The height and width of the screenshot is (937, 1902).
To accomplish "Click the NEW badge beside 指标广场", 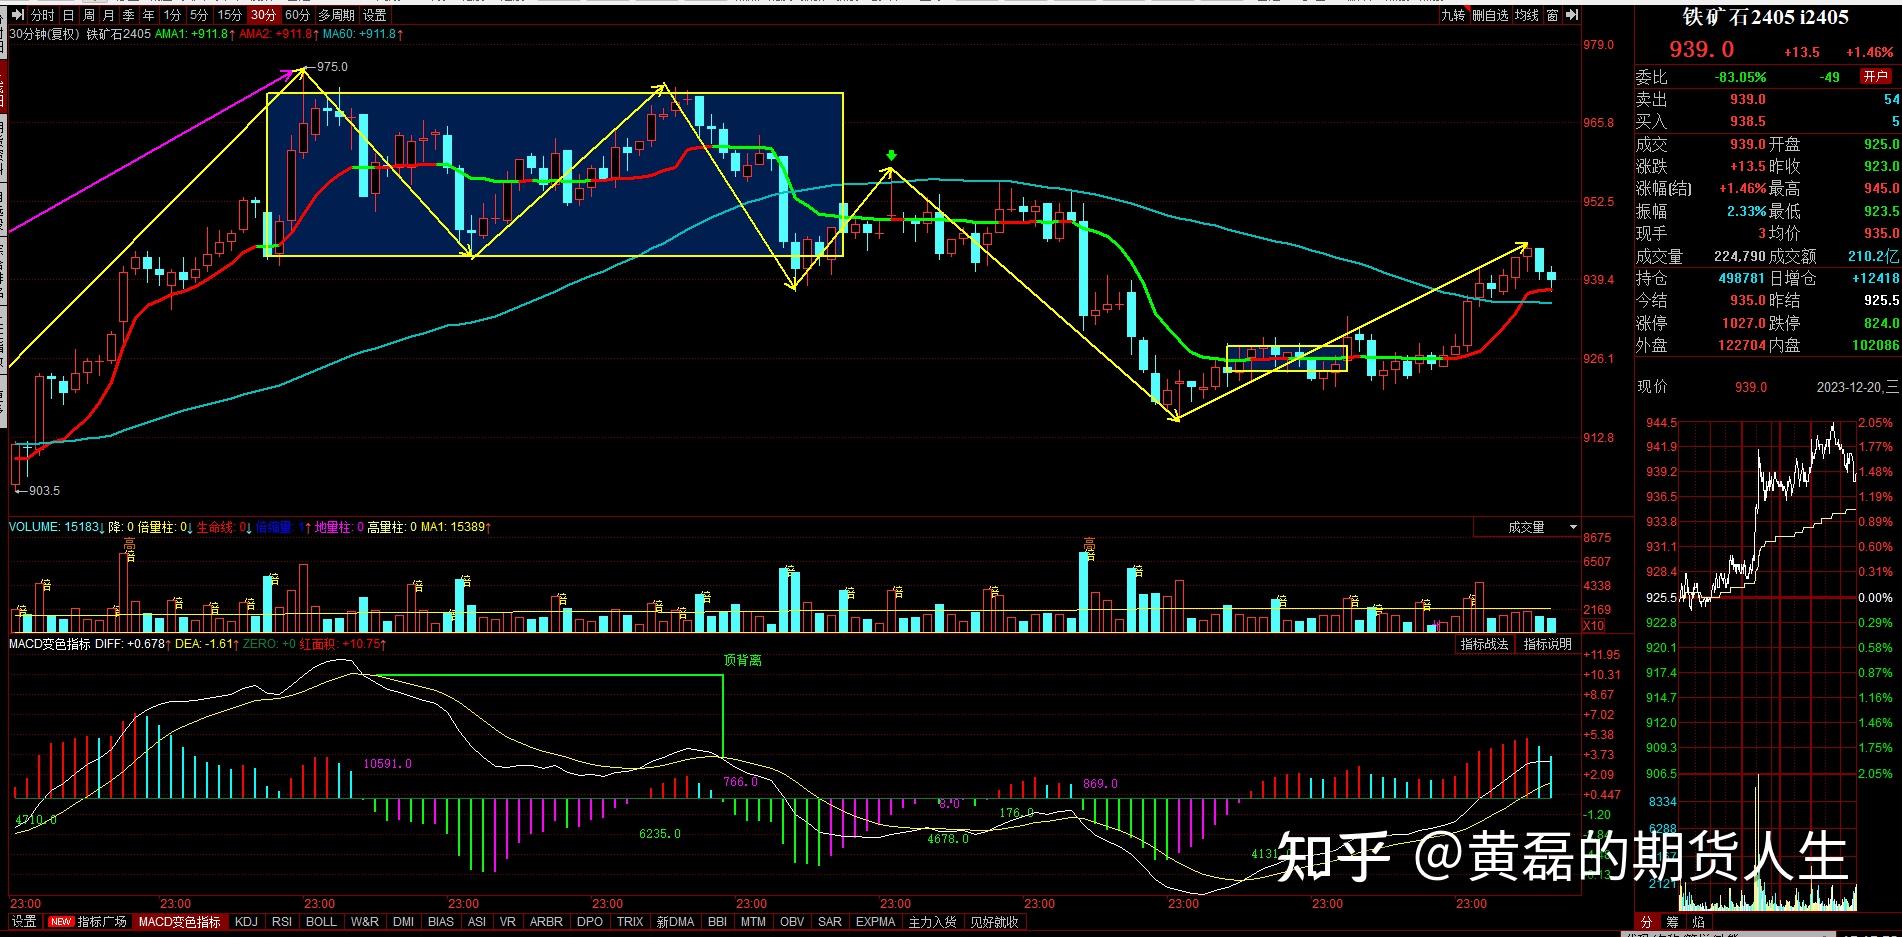I will pos(61,922).
